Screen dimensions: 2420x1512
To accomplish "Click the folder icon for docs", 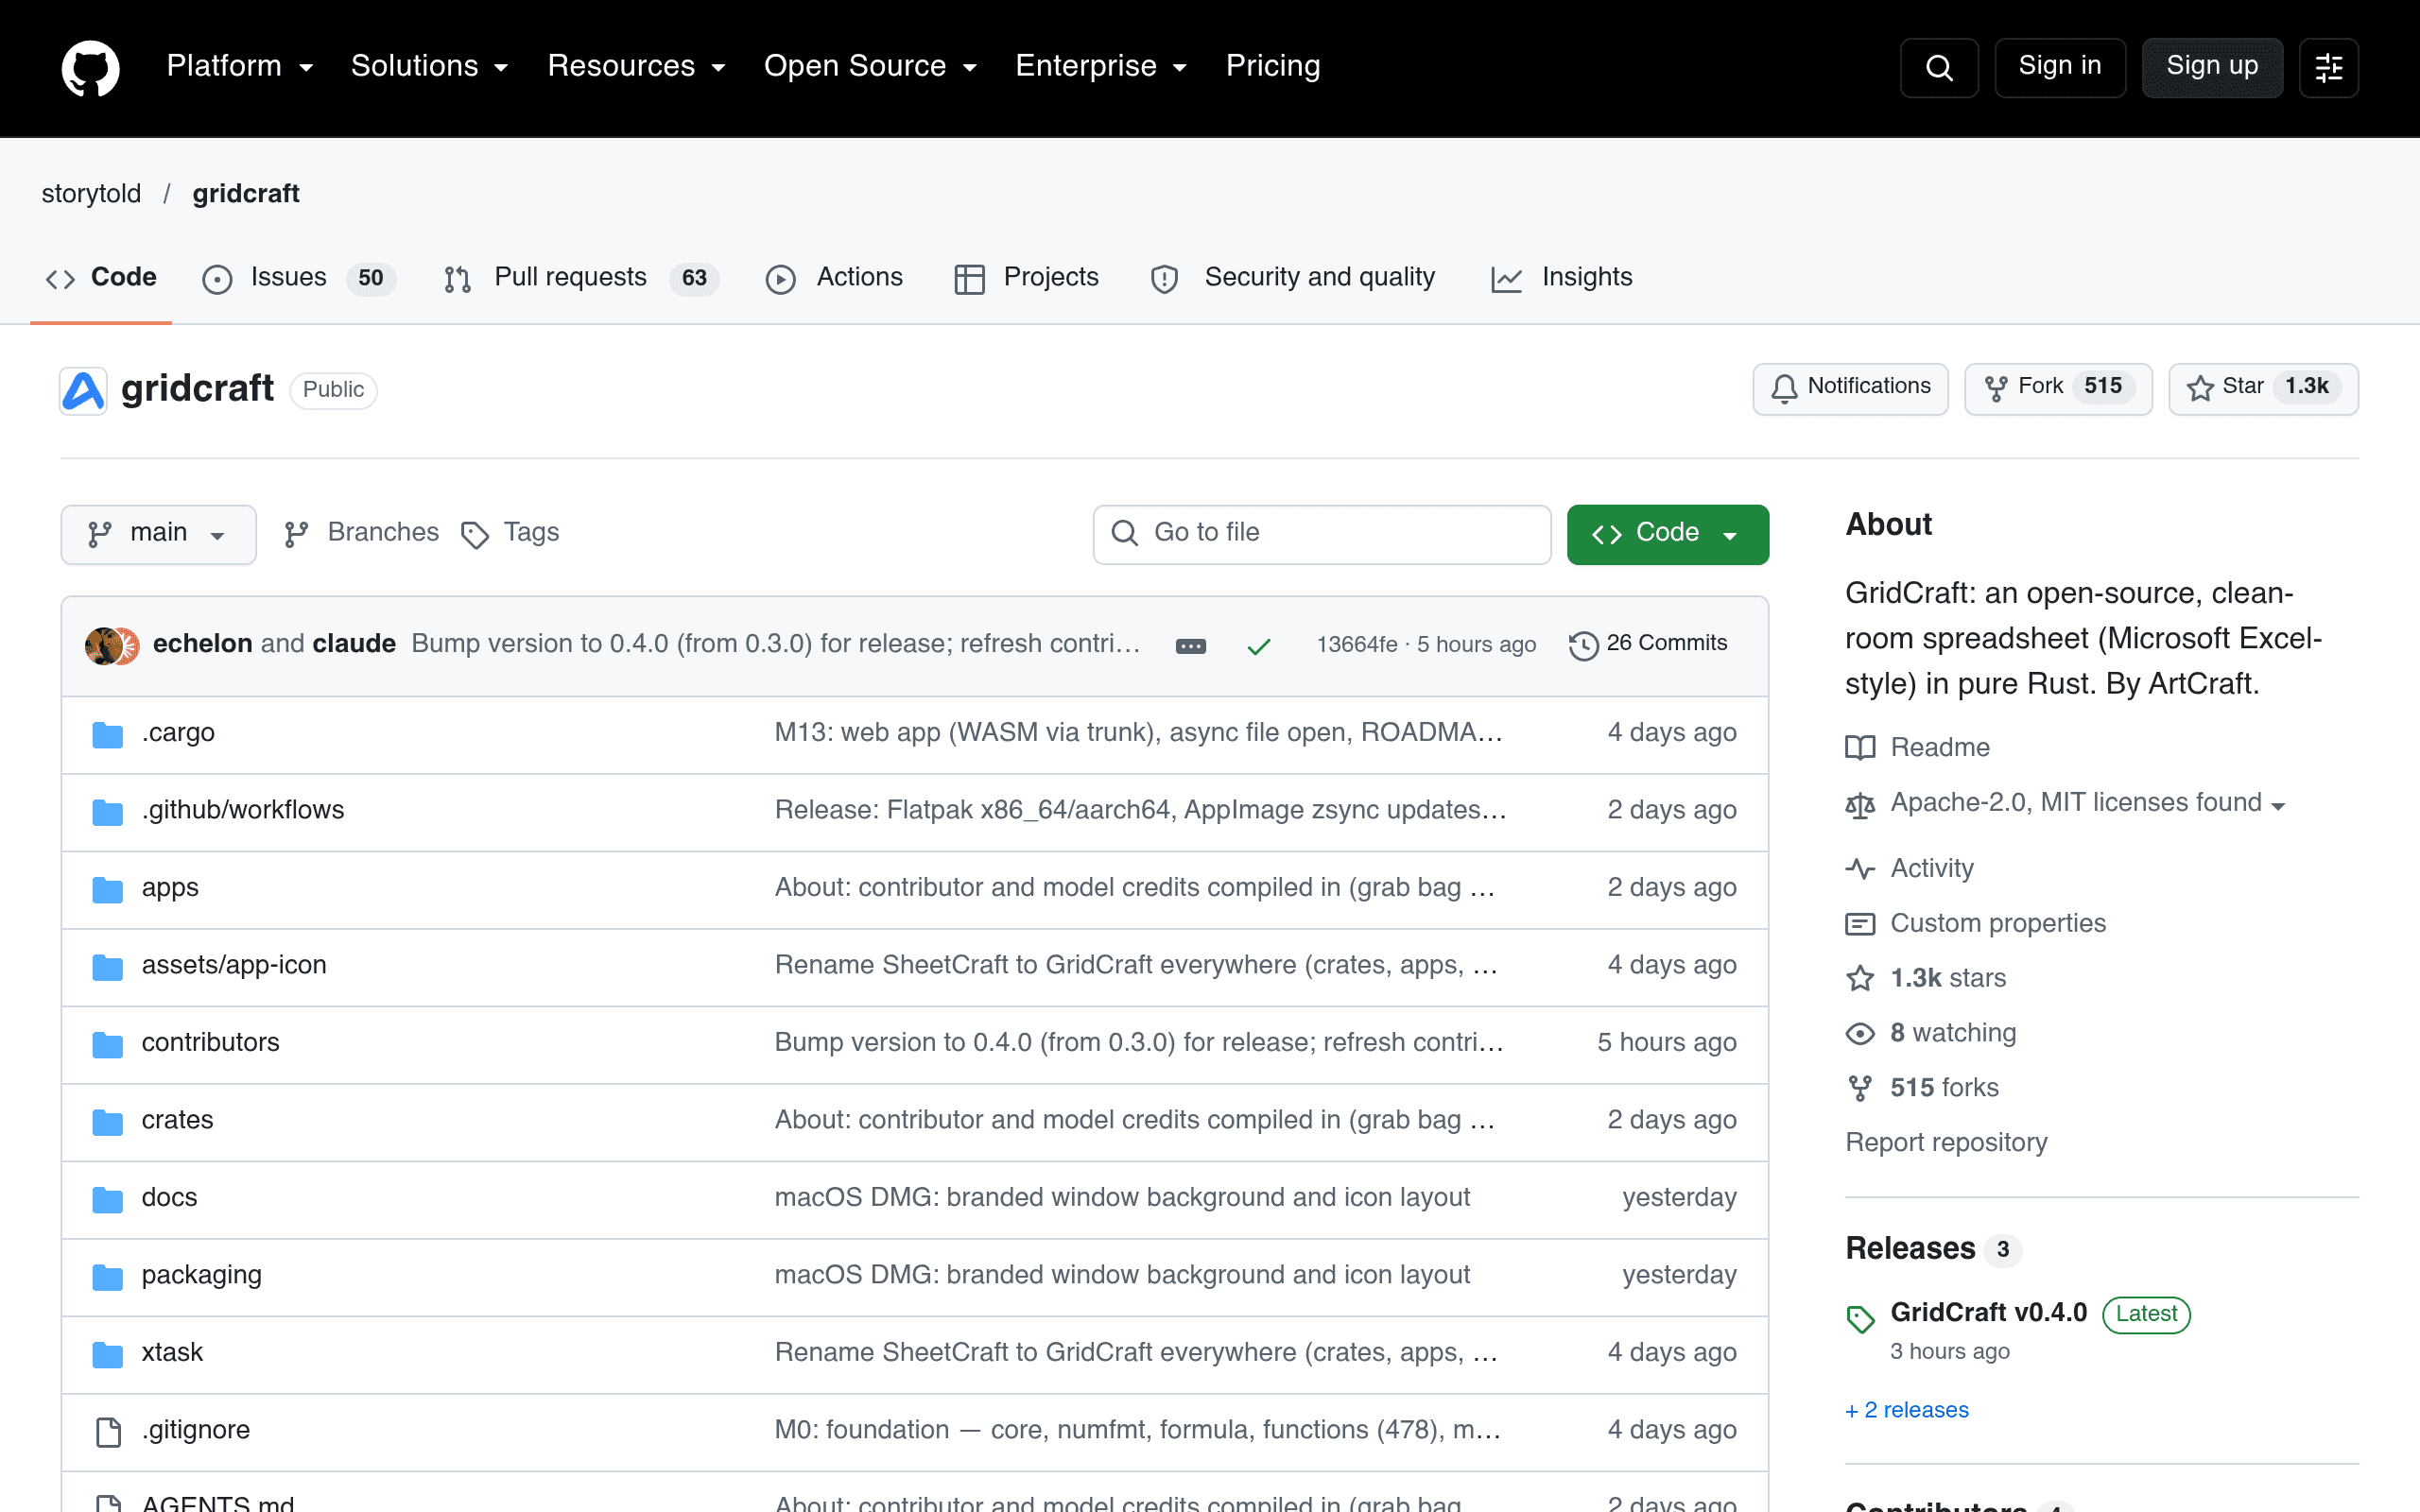I will tap(107, 1199).
